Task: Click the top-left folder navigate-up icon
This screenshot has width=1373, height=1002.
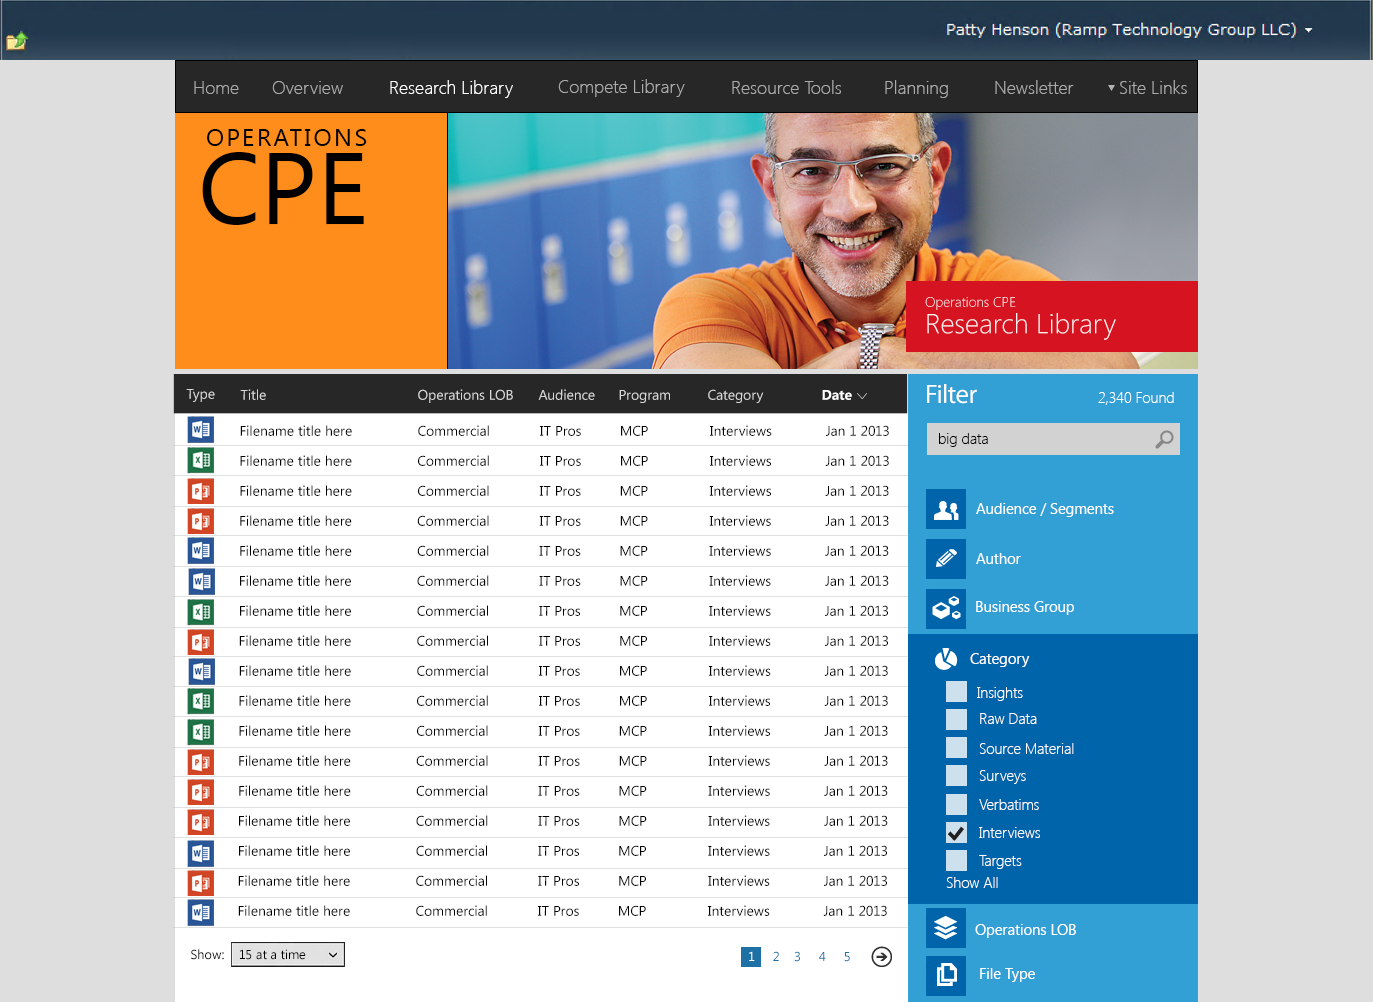Action: [x=17, y=41]
